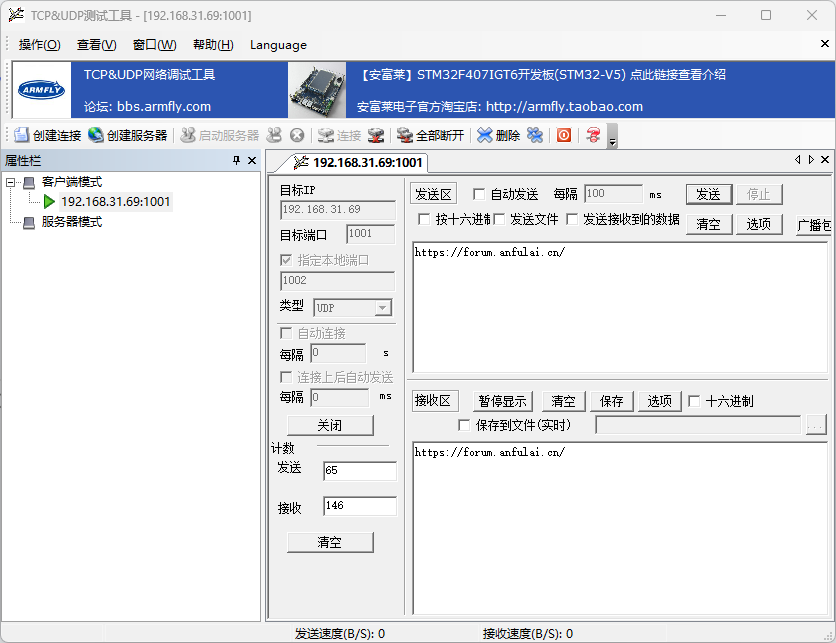Viewport: 836px width, 643px height.
Task: Open the 类型 UDP dropdown
Action: click(x=382, y=308)
